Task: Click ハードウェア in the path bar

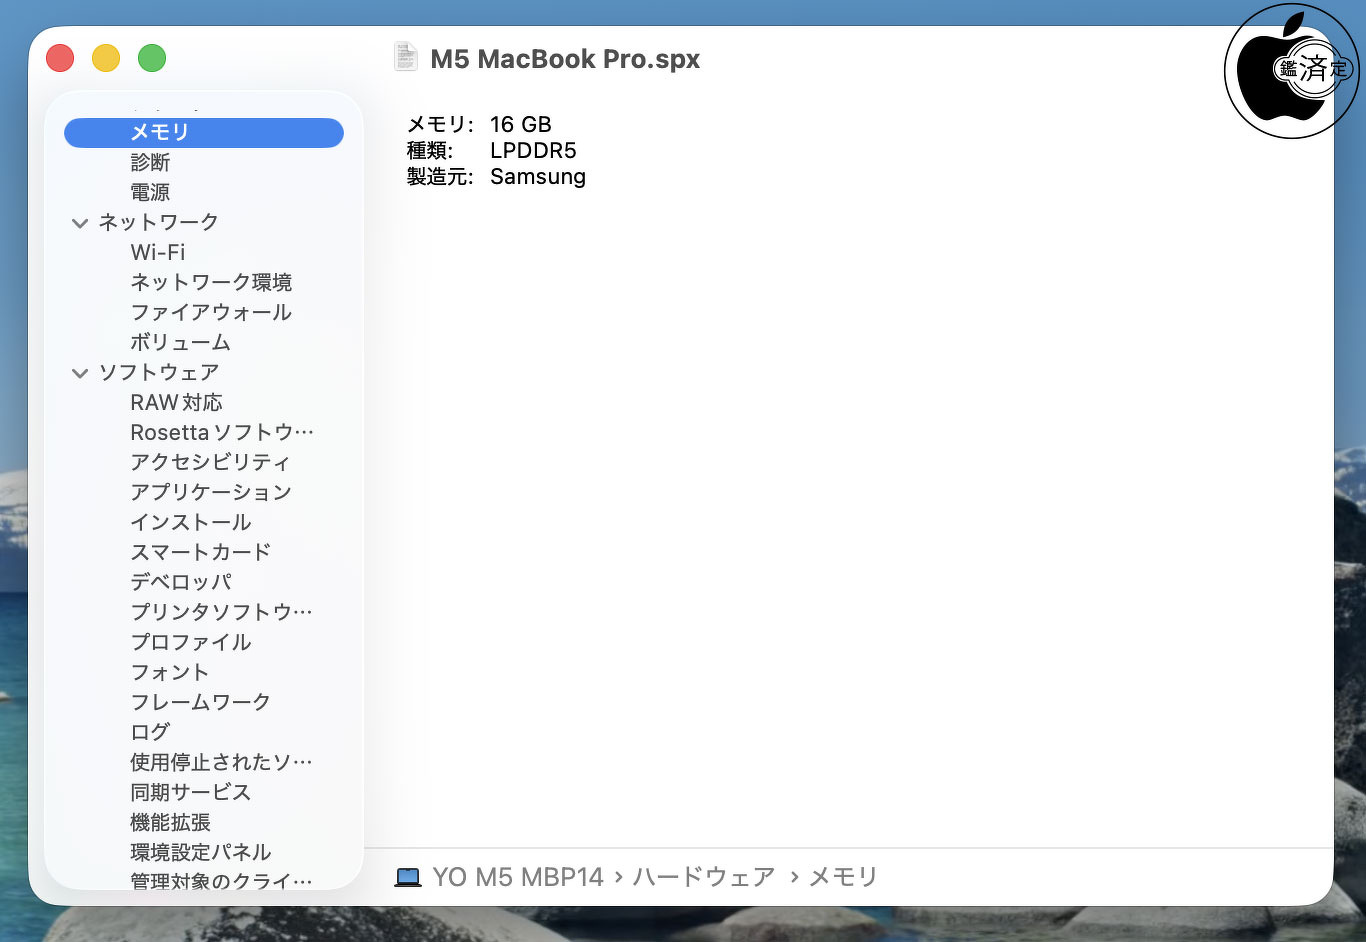Action: [703, 877]
